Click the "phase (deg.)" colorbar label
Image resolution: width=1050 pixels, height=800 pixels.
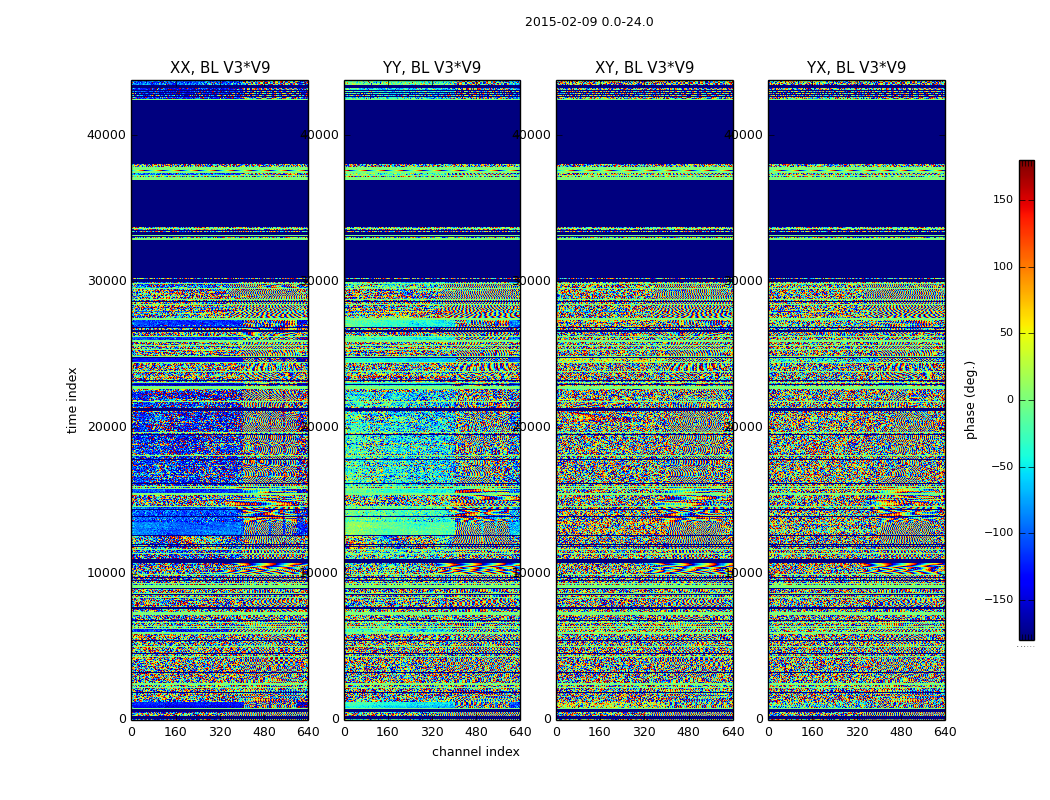(x=970, y=400)
